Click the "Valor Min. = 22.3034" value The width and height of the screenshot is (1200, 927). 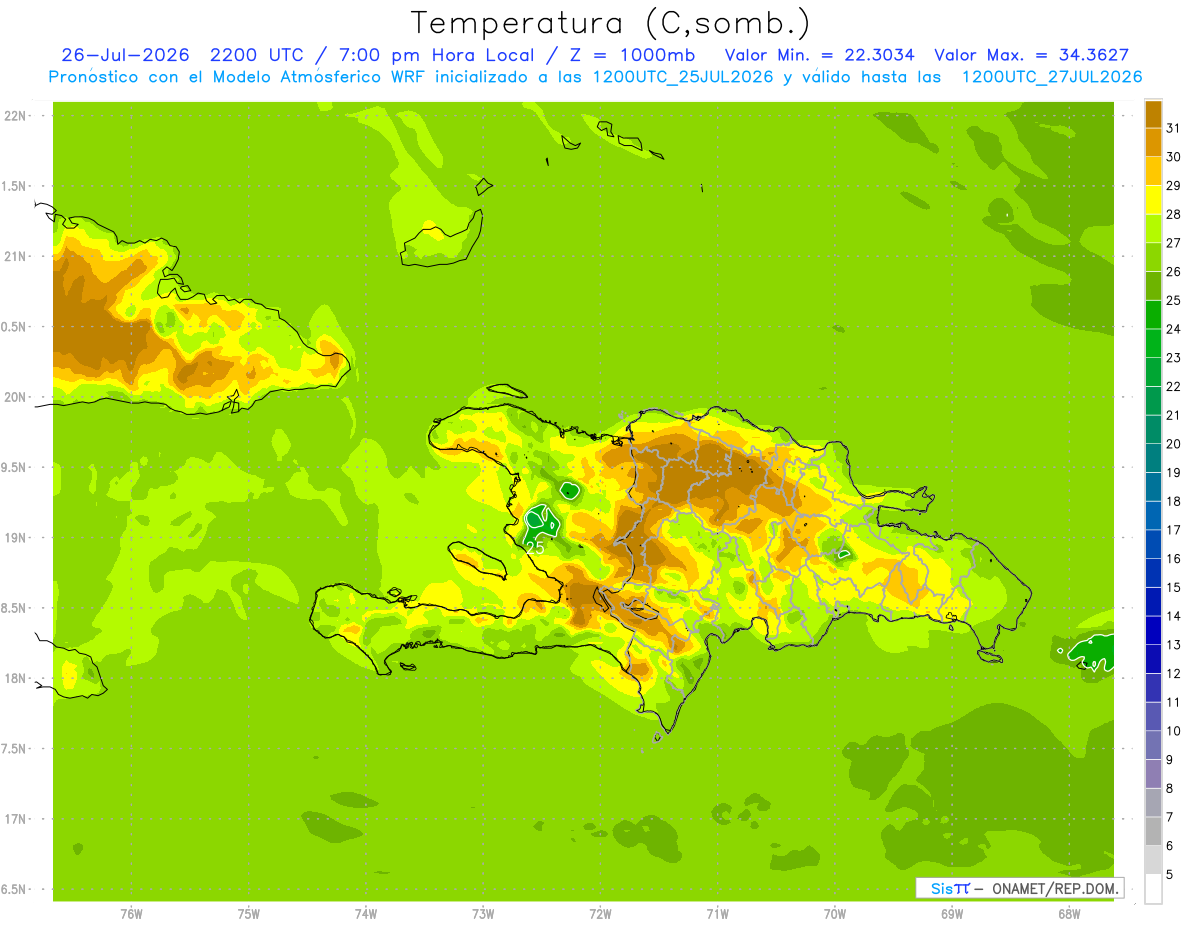click(819, 55)
